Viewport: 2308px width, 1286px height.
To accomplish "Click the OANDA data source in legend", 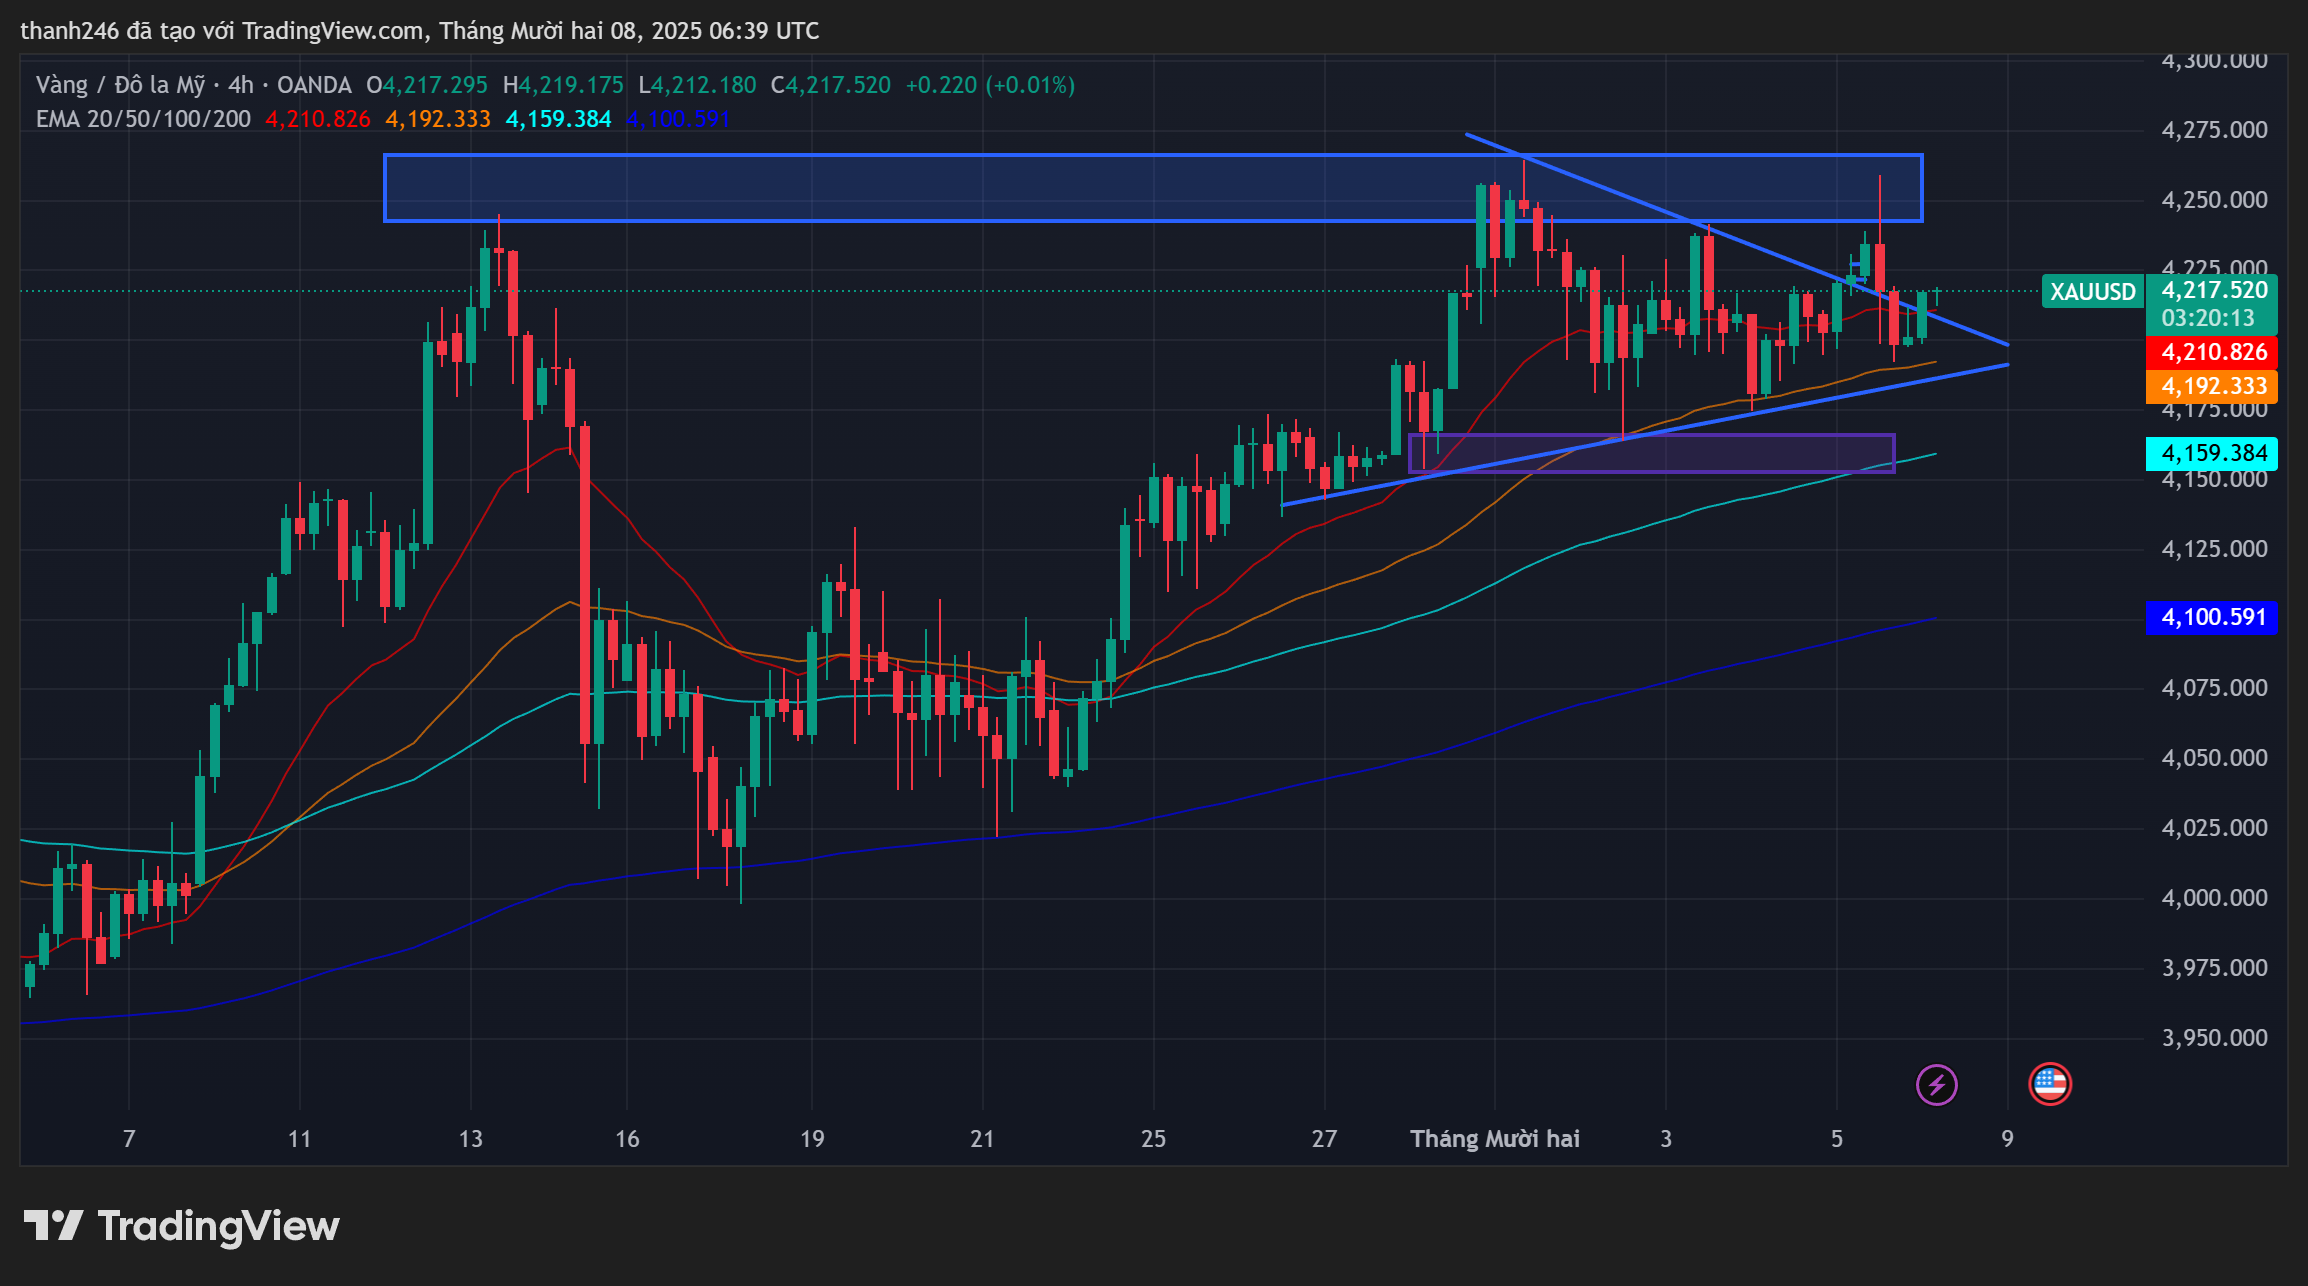I will point(314,85).
